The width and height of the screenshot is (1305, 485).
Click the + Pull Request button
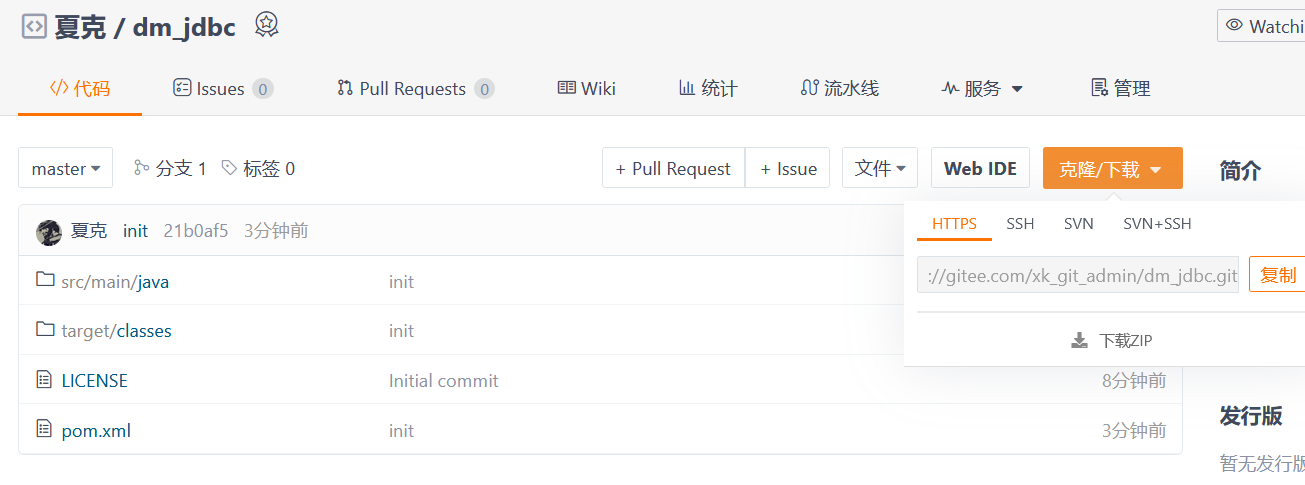coord(673,168)
